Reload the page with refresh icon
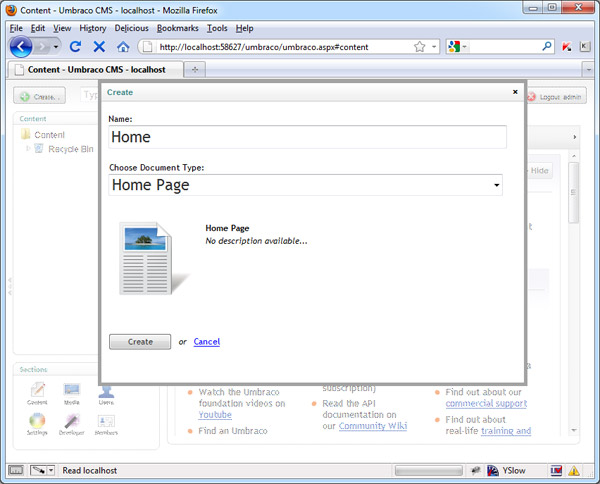Viewport: 600px width, 484px height. click(x=75, y=47)
